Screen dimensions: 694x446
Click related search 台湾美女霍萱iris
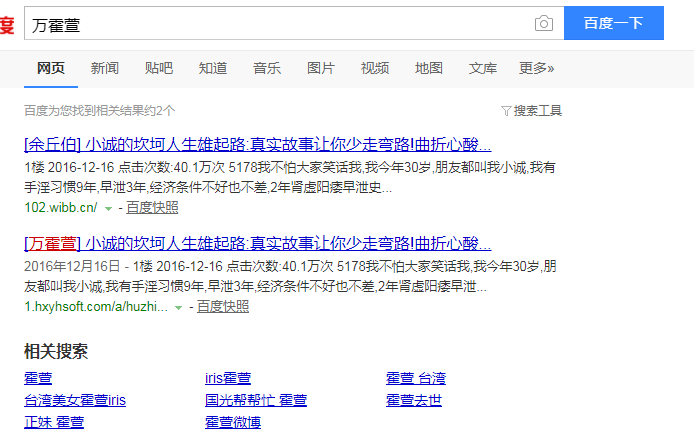[75, 400]
